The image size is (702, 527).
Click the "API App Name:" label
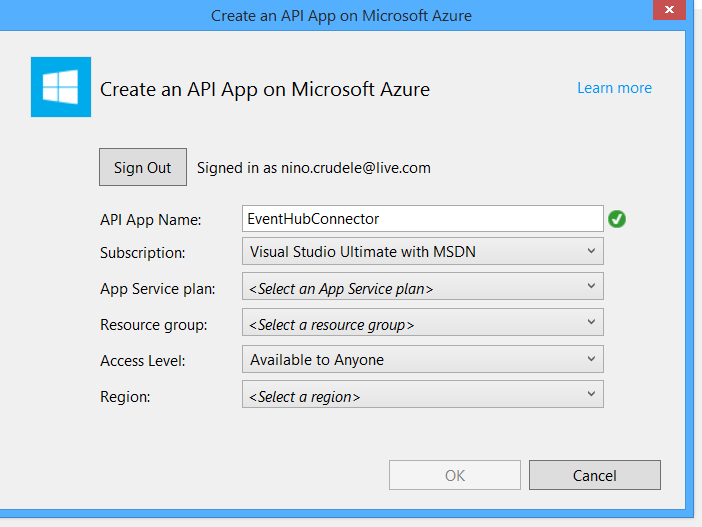[151, 220]
